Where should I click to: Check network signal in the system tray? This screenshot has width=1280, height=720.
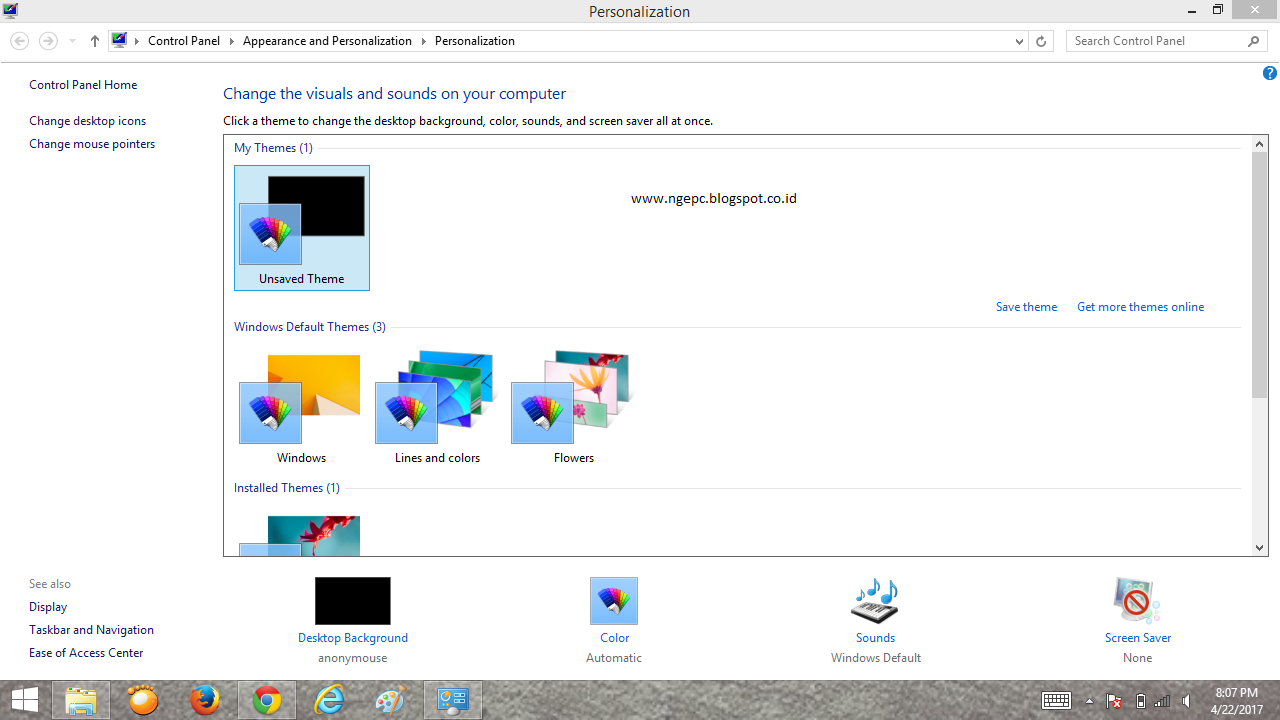coord(1161,700)
